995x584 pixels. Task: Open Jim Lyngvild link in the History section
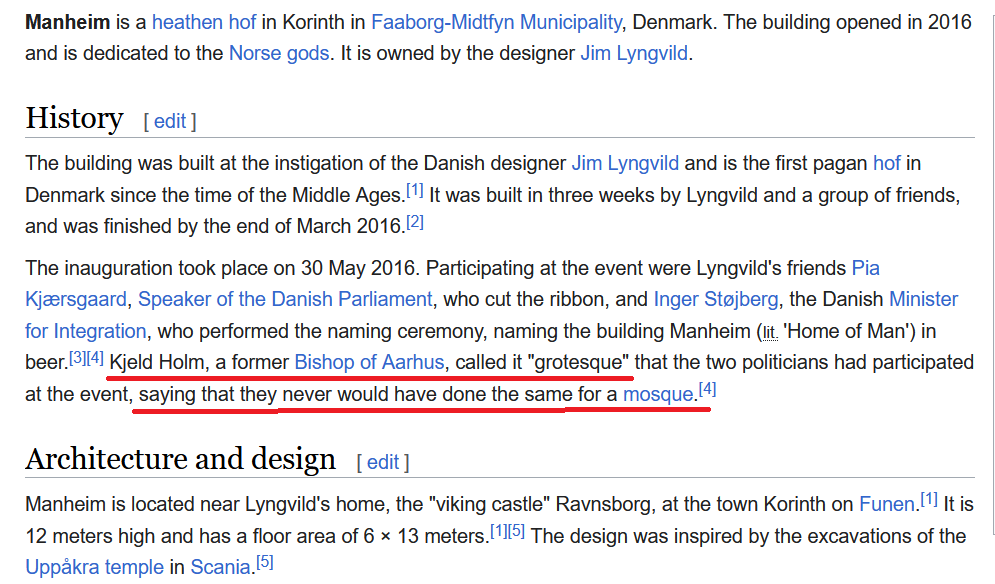point(625,163)
